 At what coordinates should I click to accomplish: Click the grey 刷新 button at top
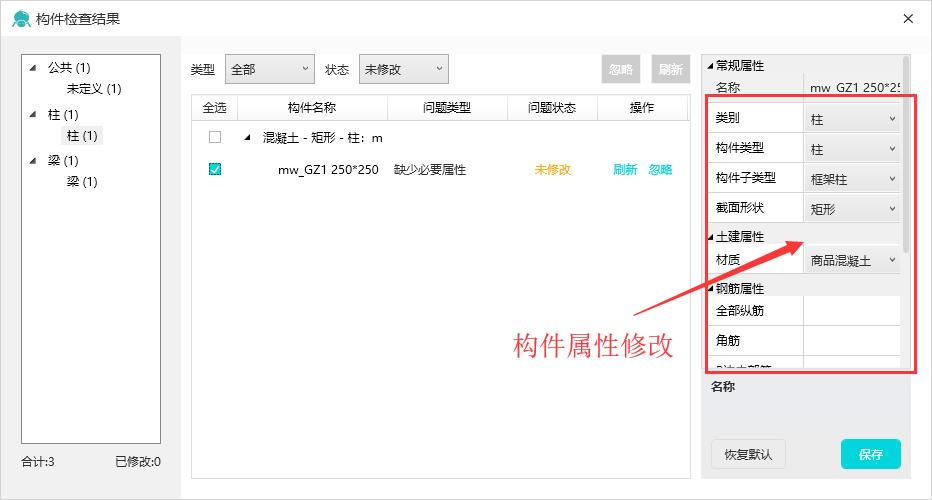[x=670, y=70]
